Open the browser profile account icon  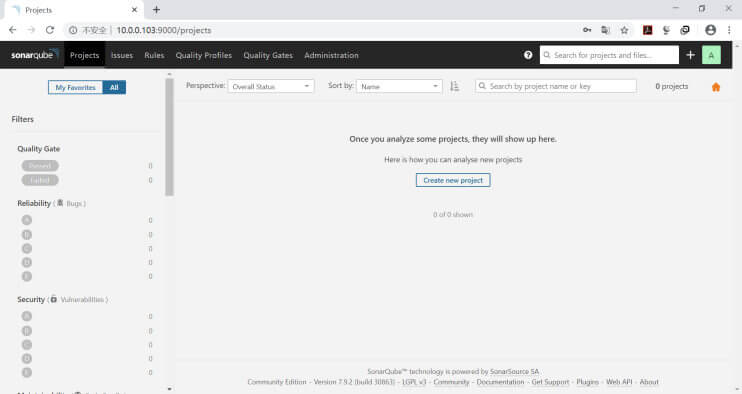(x=710, y=30)
